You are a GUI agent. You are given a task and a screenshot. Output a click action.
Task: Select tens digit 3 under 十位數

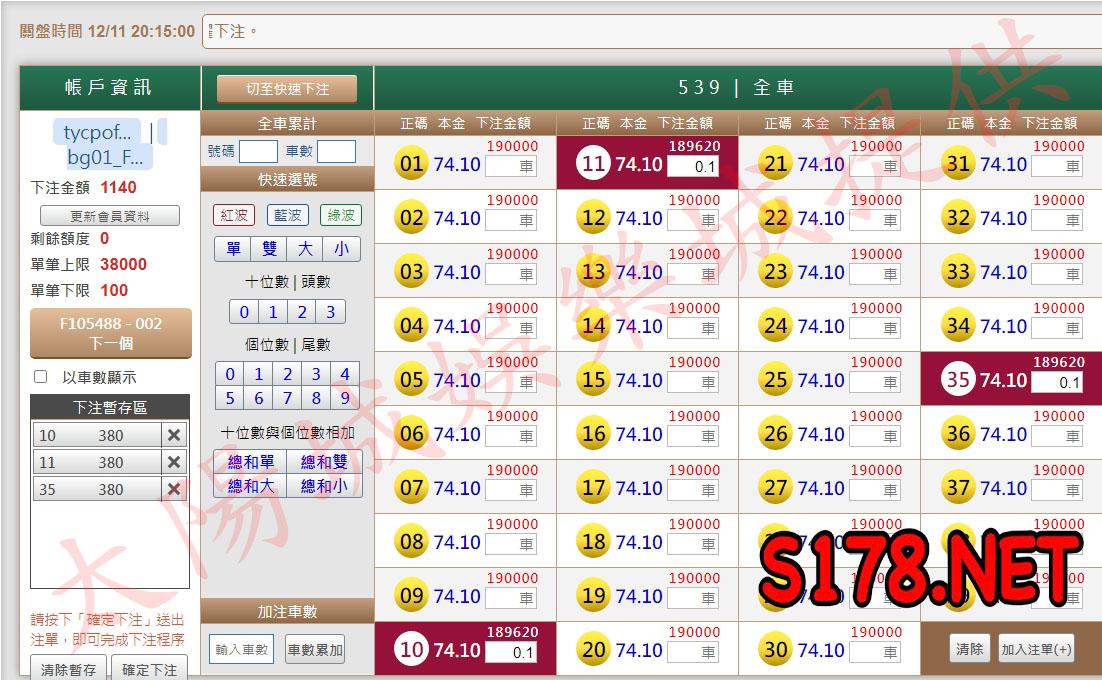[x=330, y=312]
